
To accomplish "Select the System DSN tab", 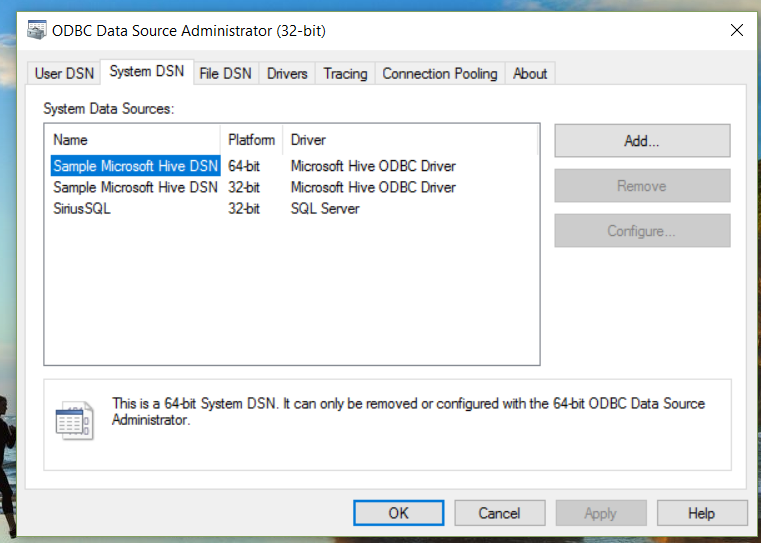I will pos(146,72).
